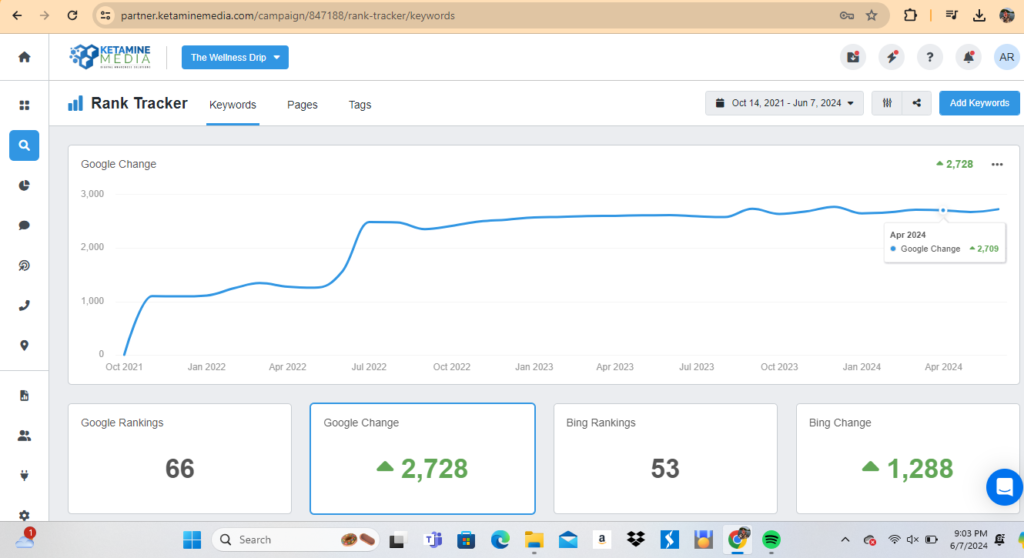The width and height of the screenshot is (1024, 558).
Task: Expand The Wellness Drip campaign dropdown
Action: (x=235, y=57)
